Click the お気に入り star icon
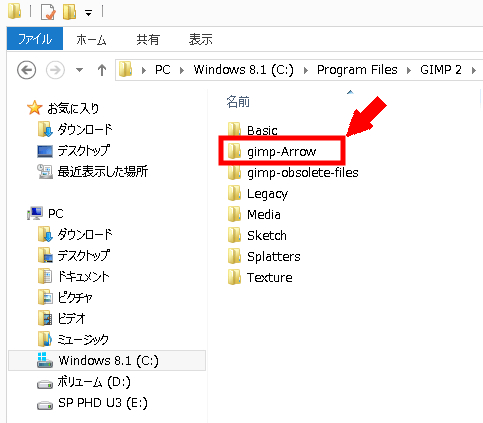483x423 pixels. point(34,108)
